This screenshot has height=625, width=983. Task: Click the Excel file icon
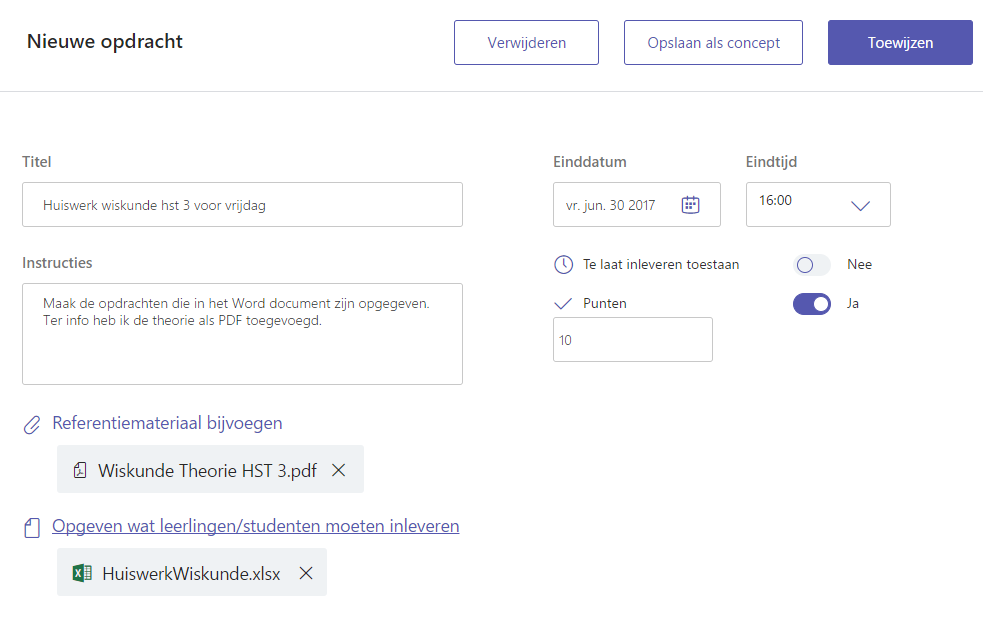pyautogui.click(x=82, y=573)
